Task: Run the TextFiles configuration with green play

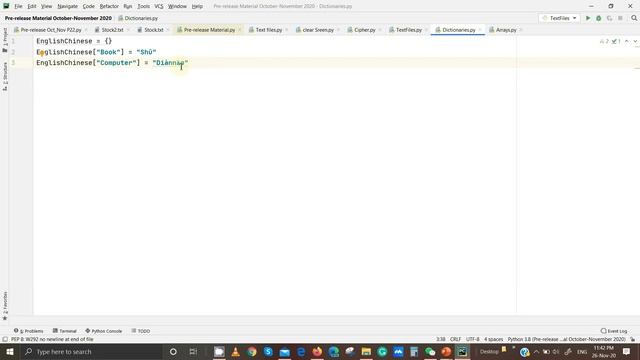Action: click(588, 18)
